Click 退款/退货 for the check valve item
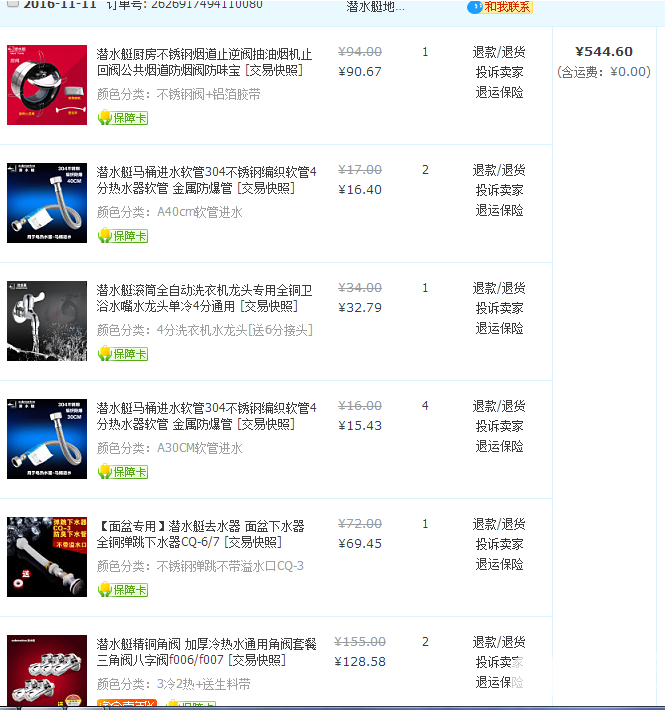The image size is (665, 710). point(499,52)
